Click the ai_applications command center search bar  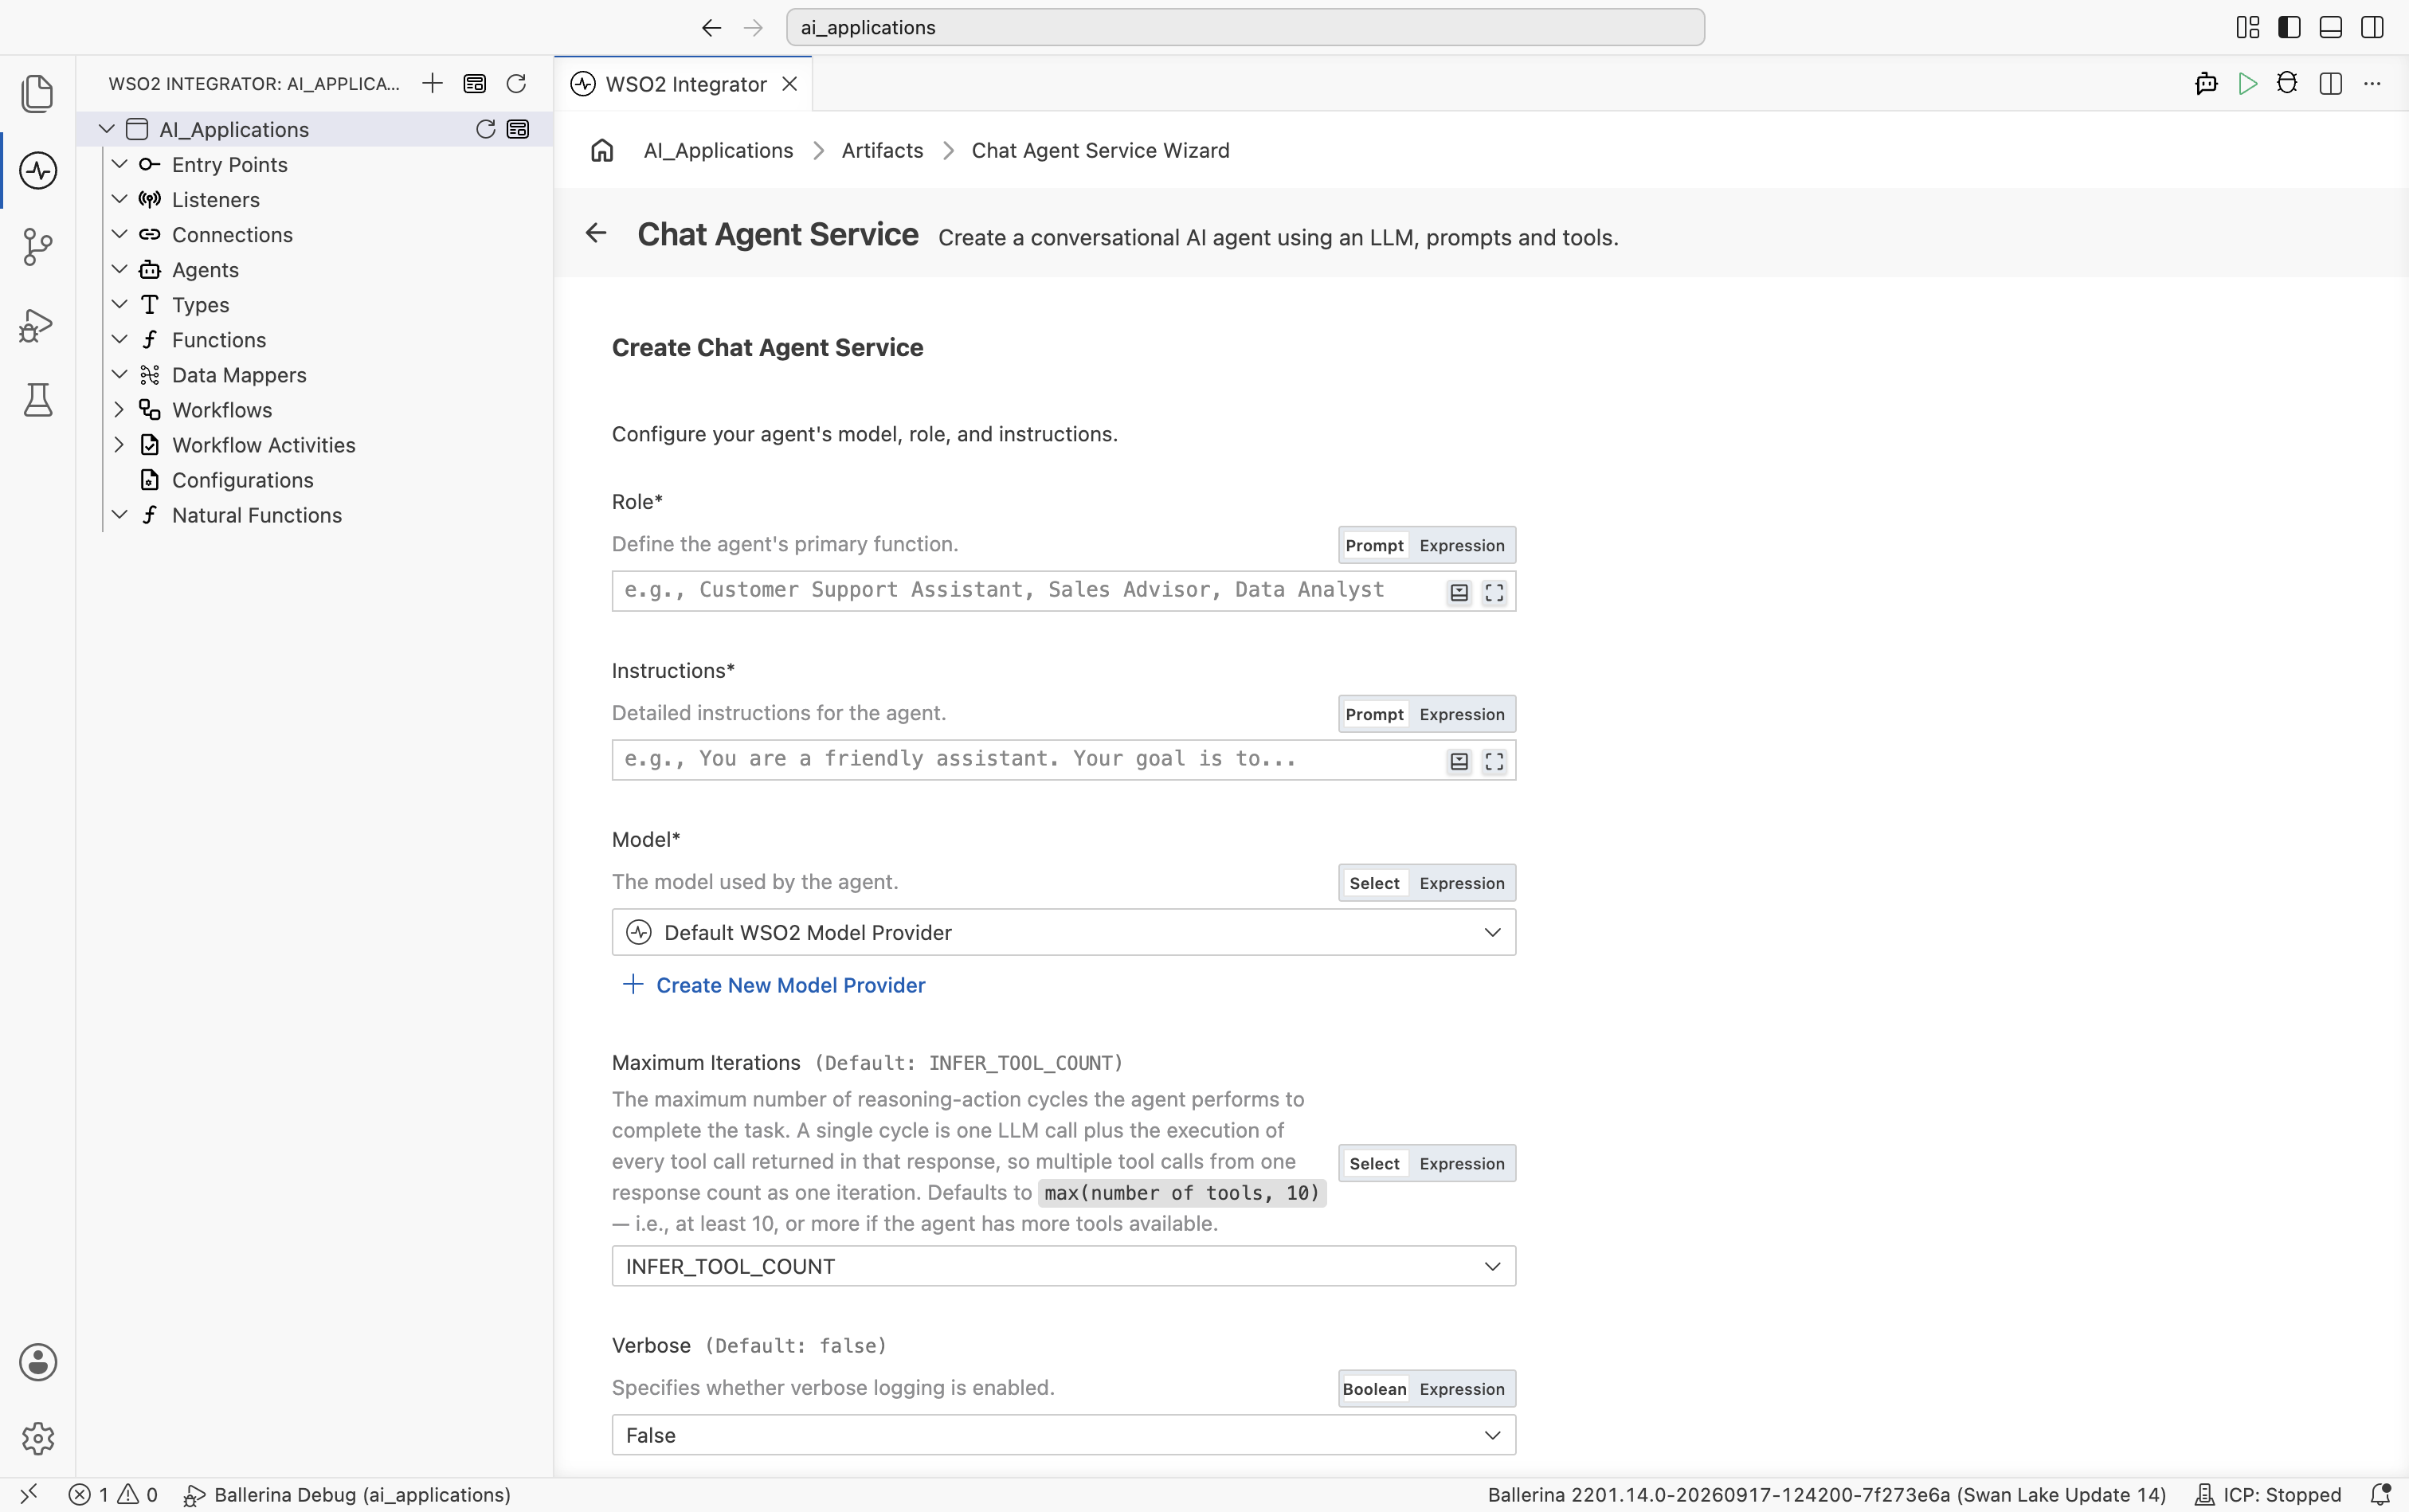(x=1245, y=27)
